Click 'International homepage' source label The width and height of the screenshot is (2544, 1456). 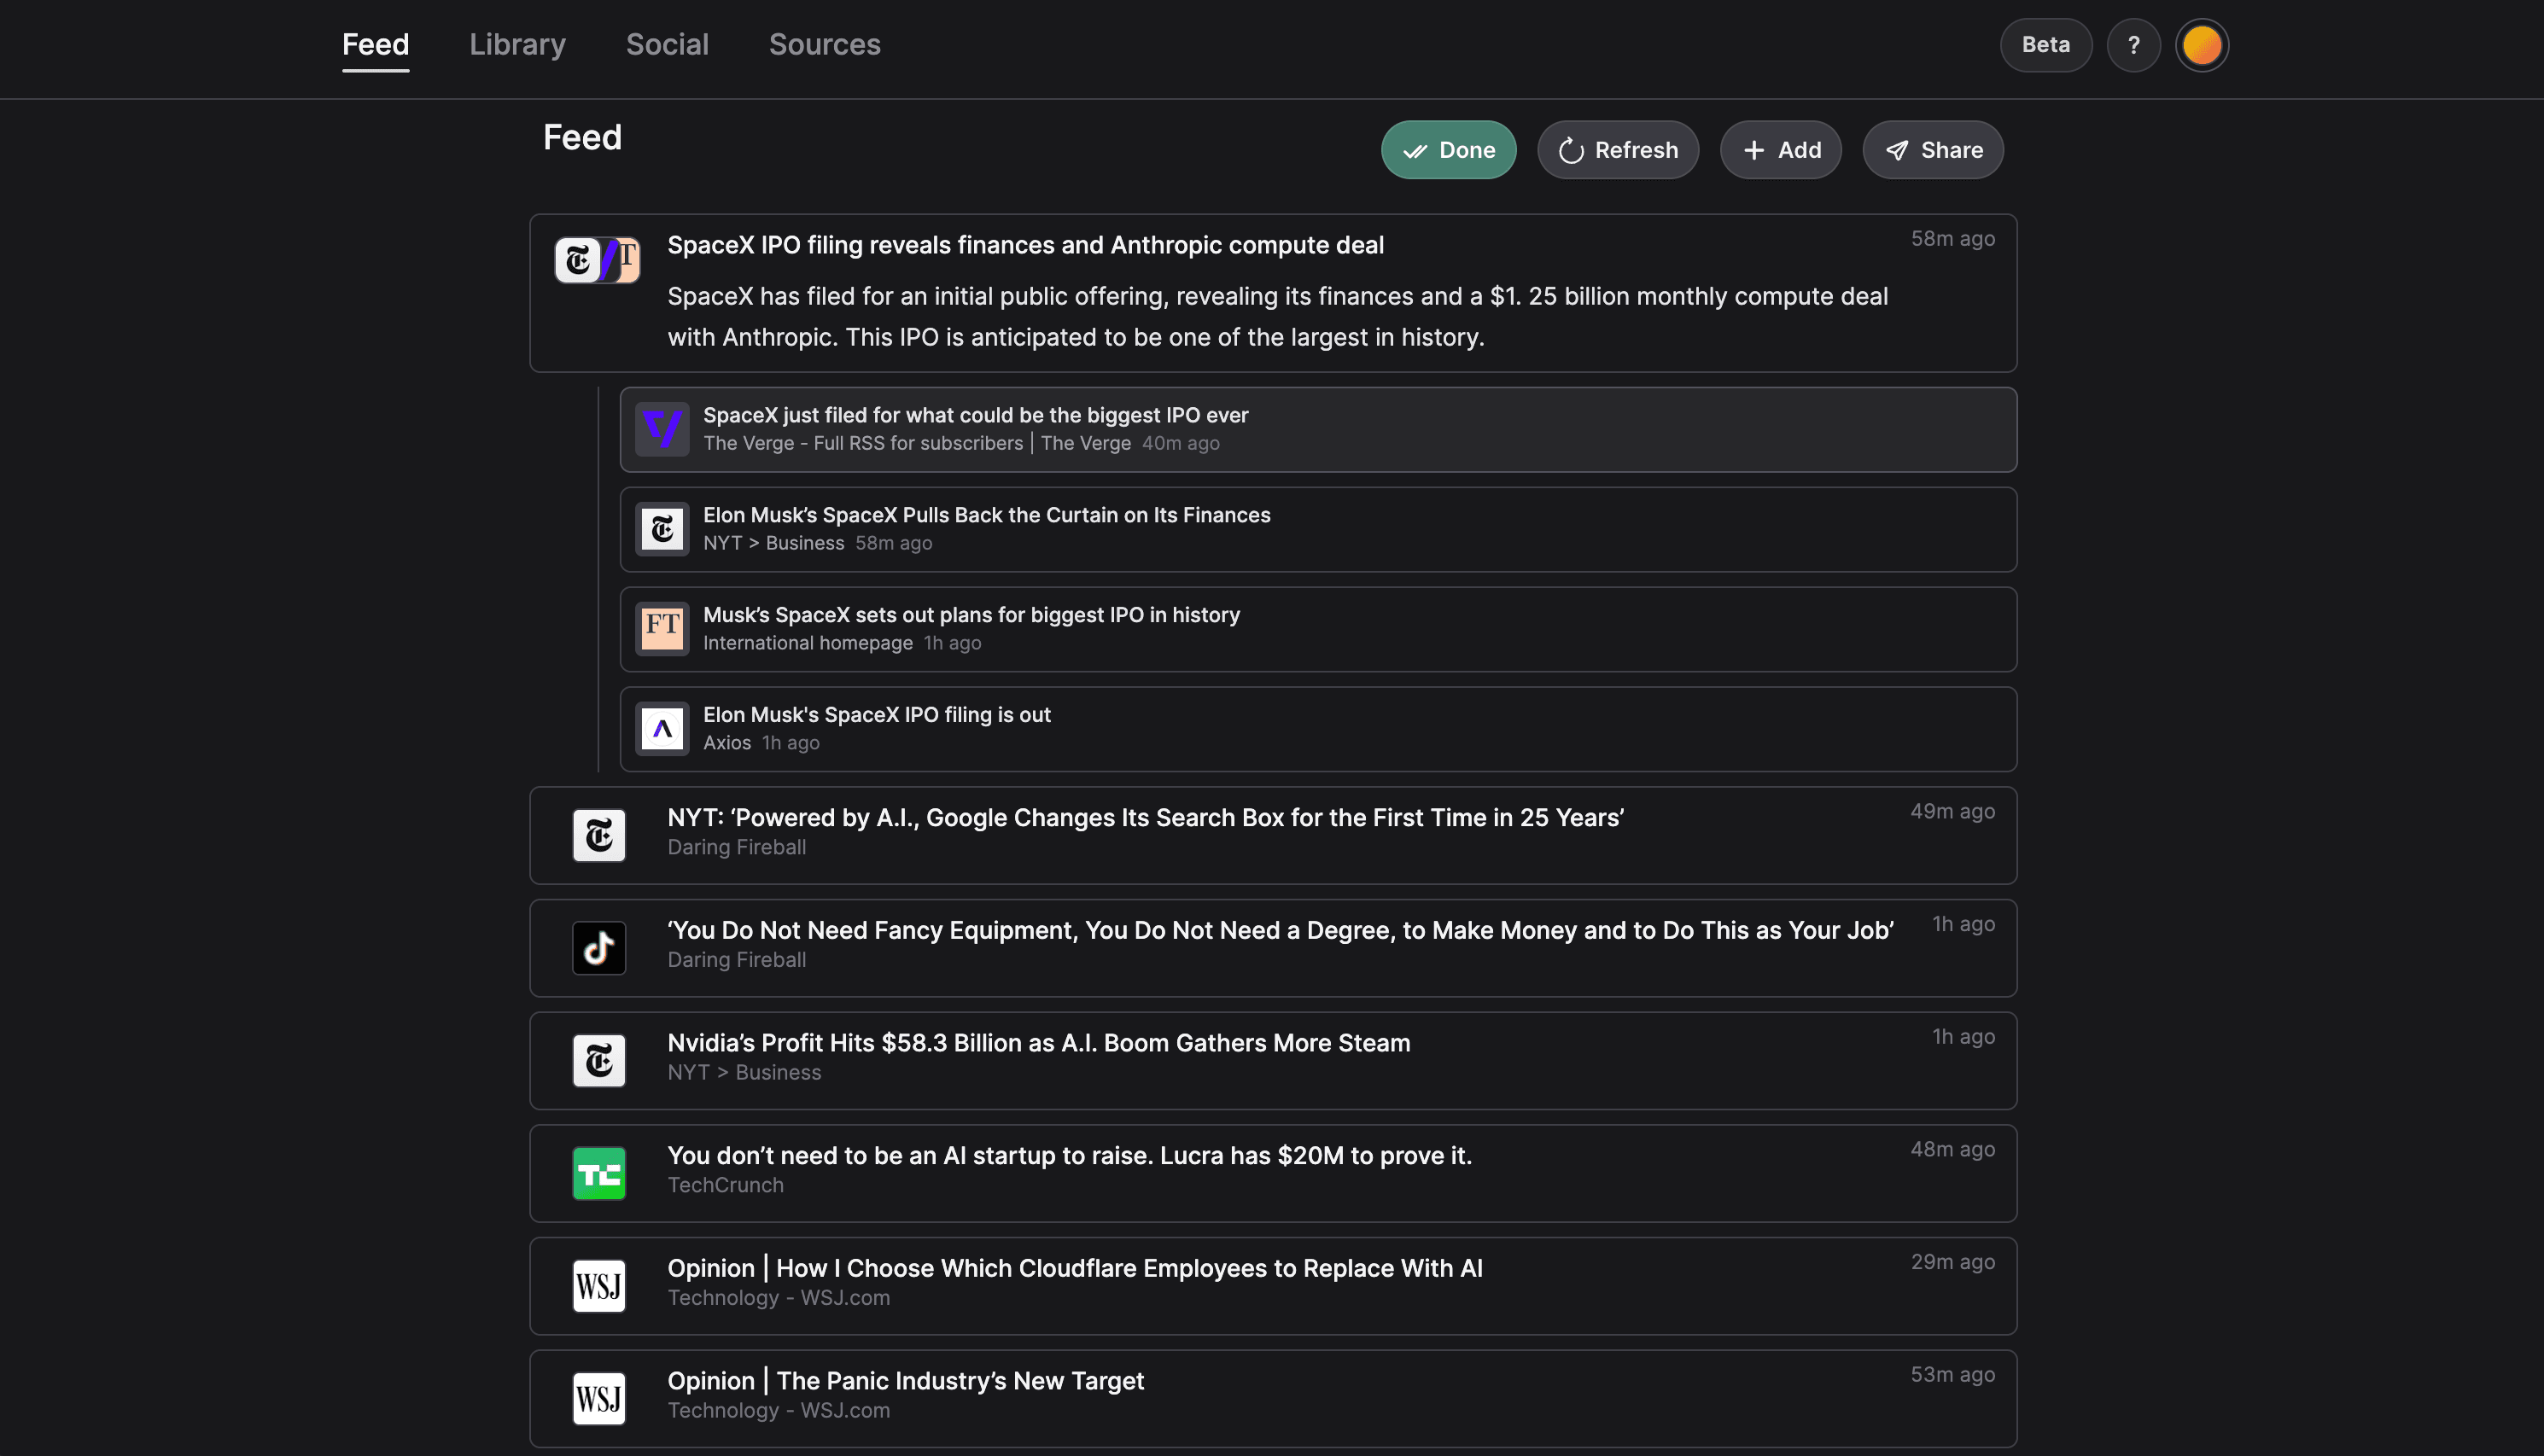tap(807, 643)
